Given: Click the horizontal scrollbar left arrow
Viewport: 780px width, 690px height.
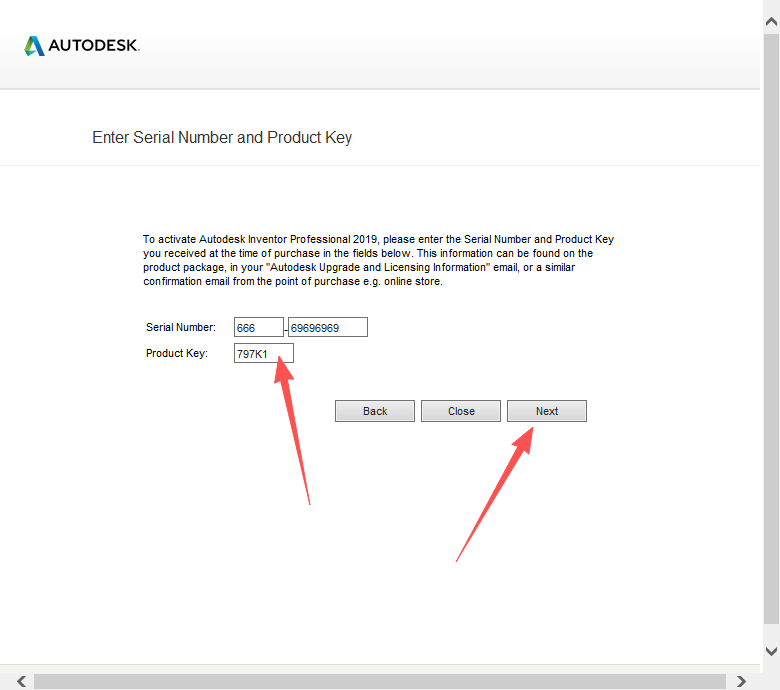Looking at the screenshot, I should 21,681.
